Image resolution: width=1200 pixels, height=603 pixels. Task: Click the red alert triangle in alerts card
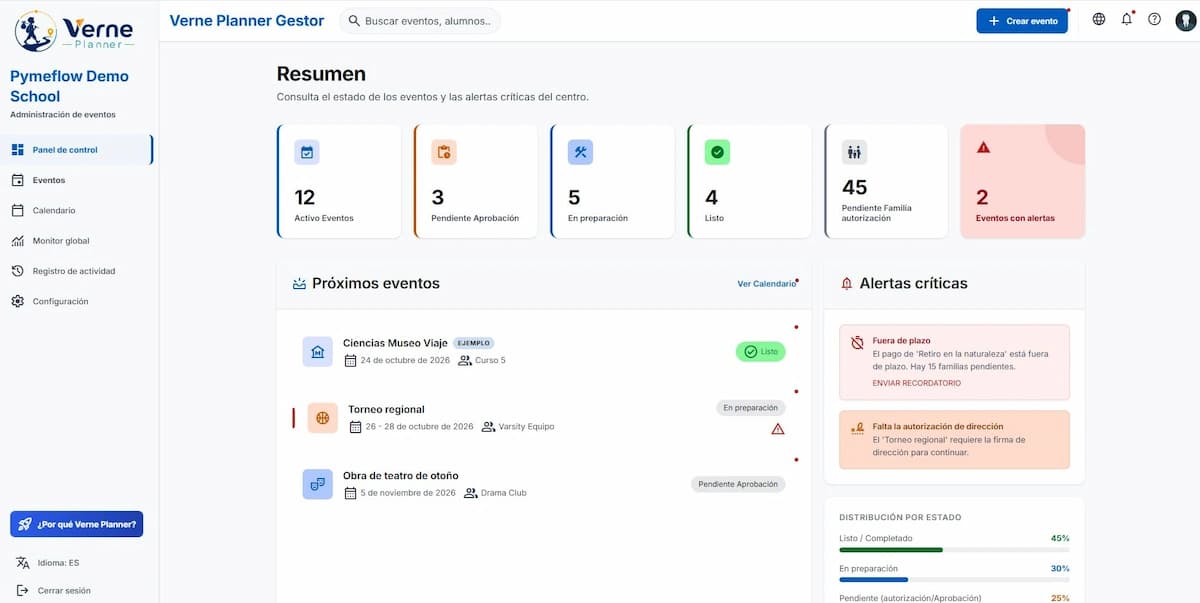pos(983,148)
